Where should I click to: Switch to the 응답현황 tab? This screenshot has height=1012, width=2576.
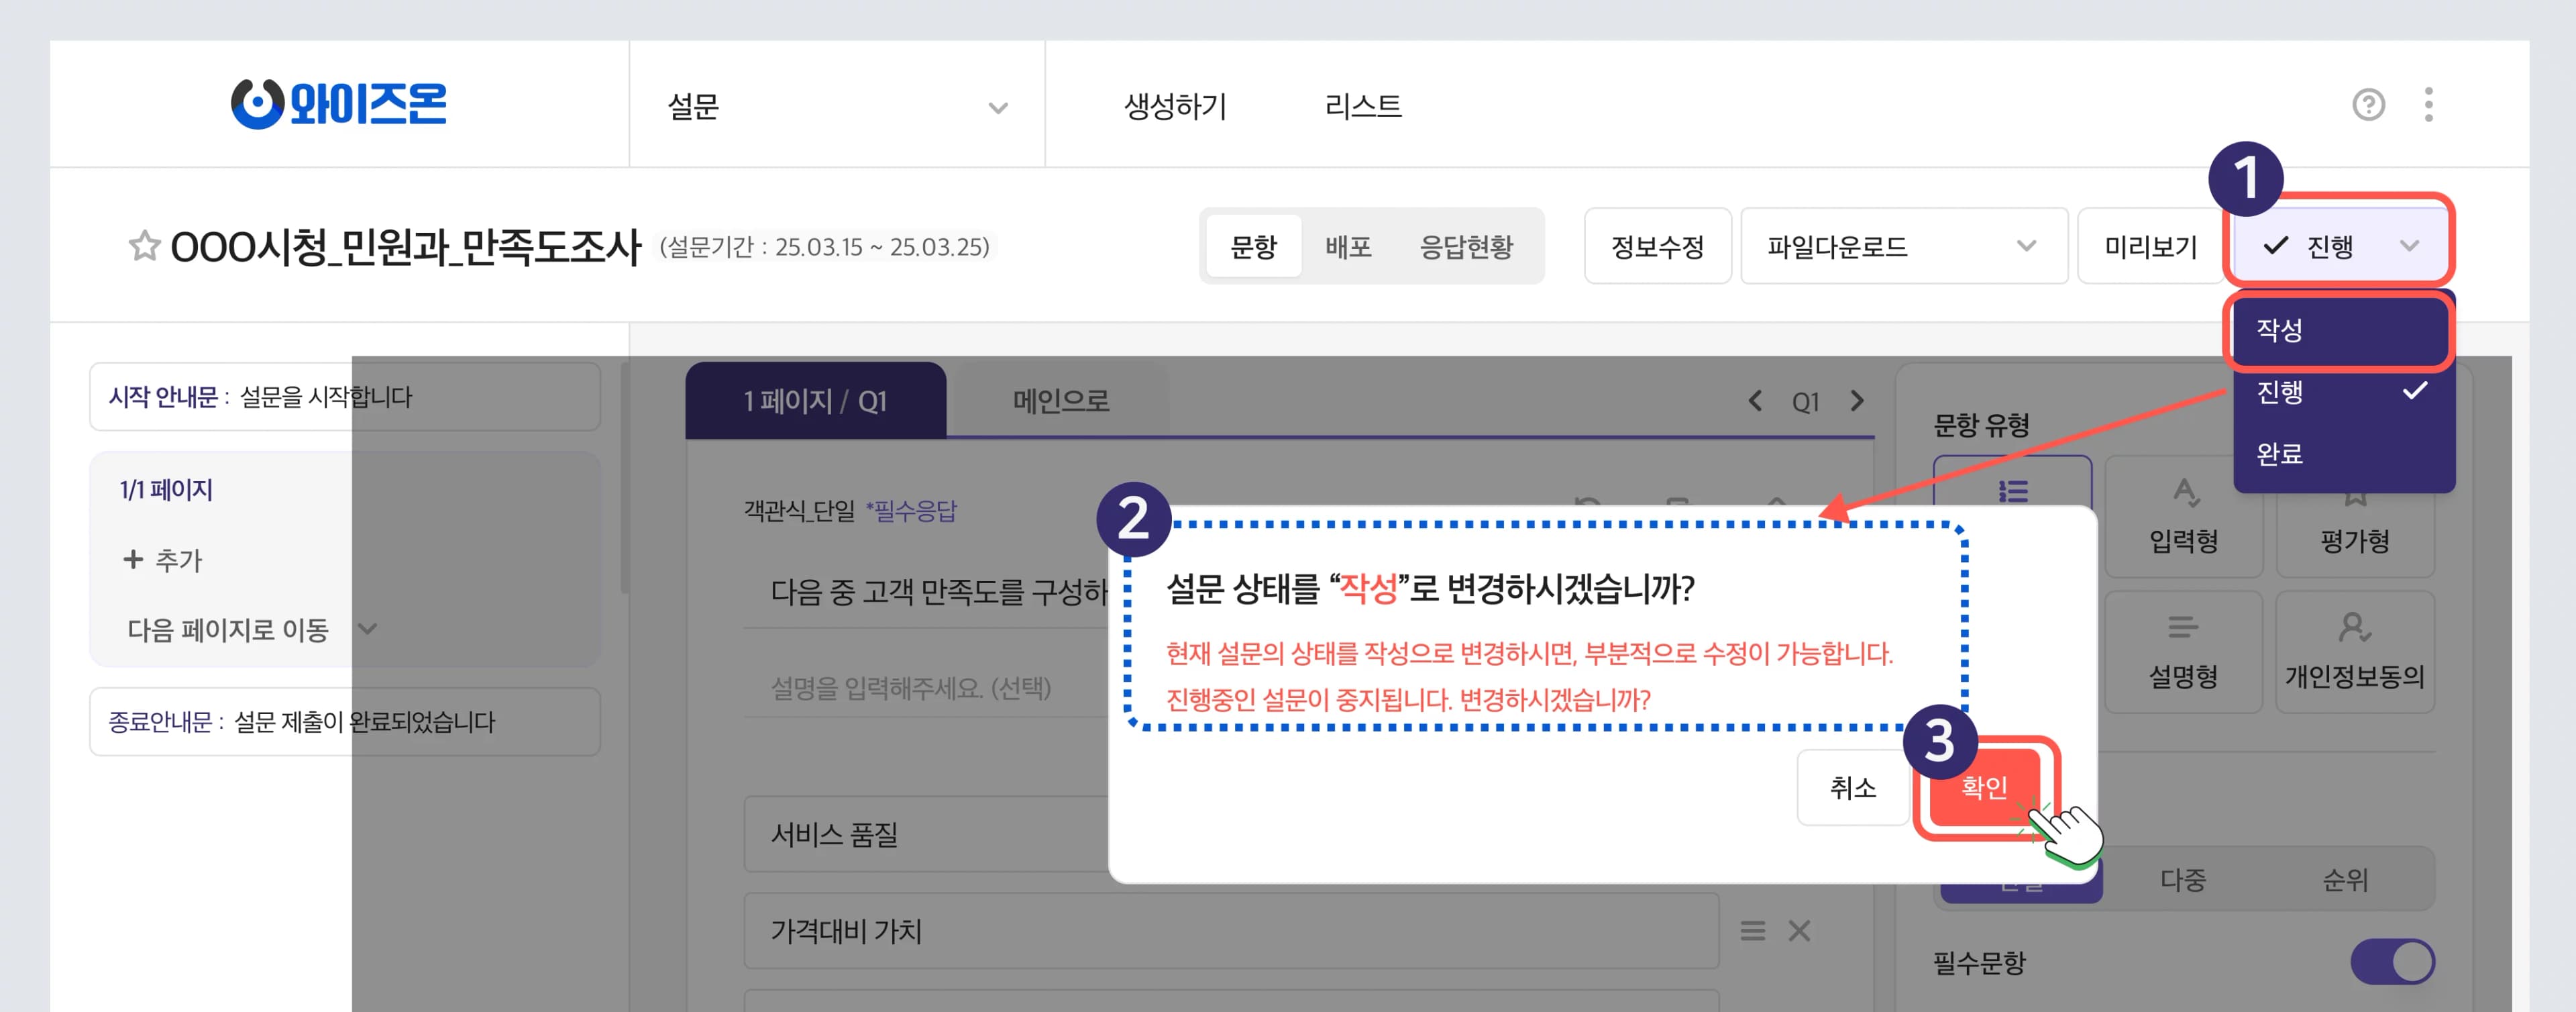[x=1466, y=246]
